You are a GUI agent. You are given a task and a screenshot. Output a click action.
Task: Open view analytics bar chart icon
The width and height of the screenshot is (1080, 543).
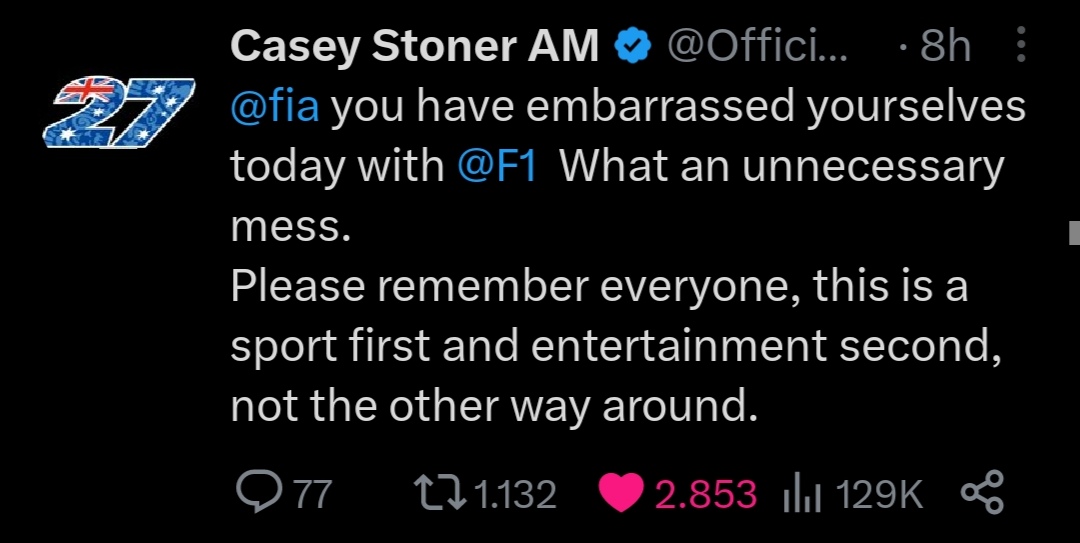point(802,495)
